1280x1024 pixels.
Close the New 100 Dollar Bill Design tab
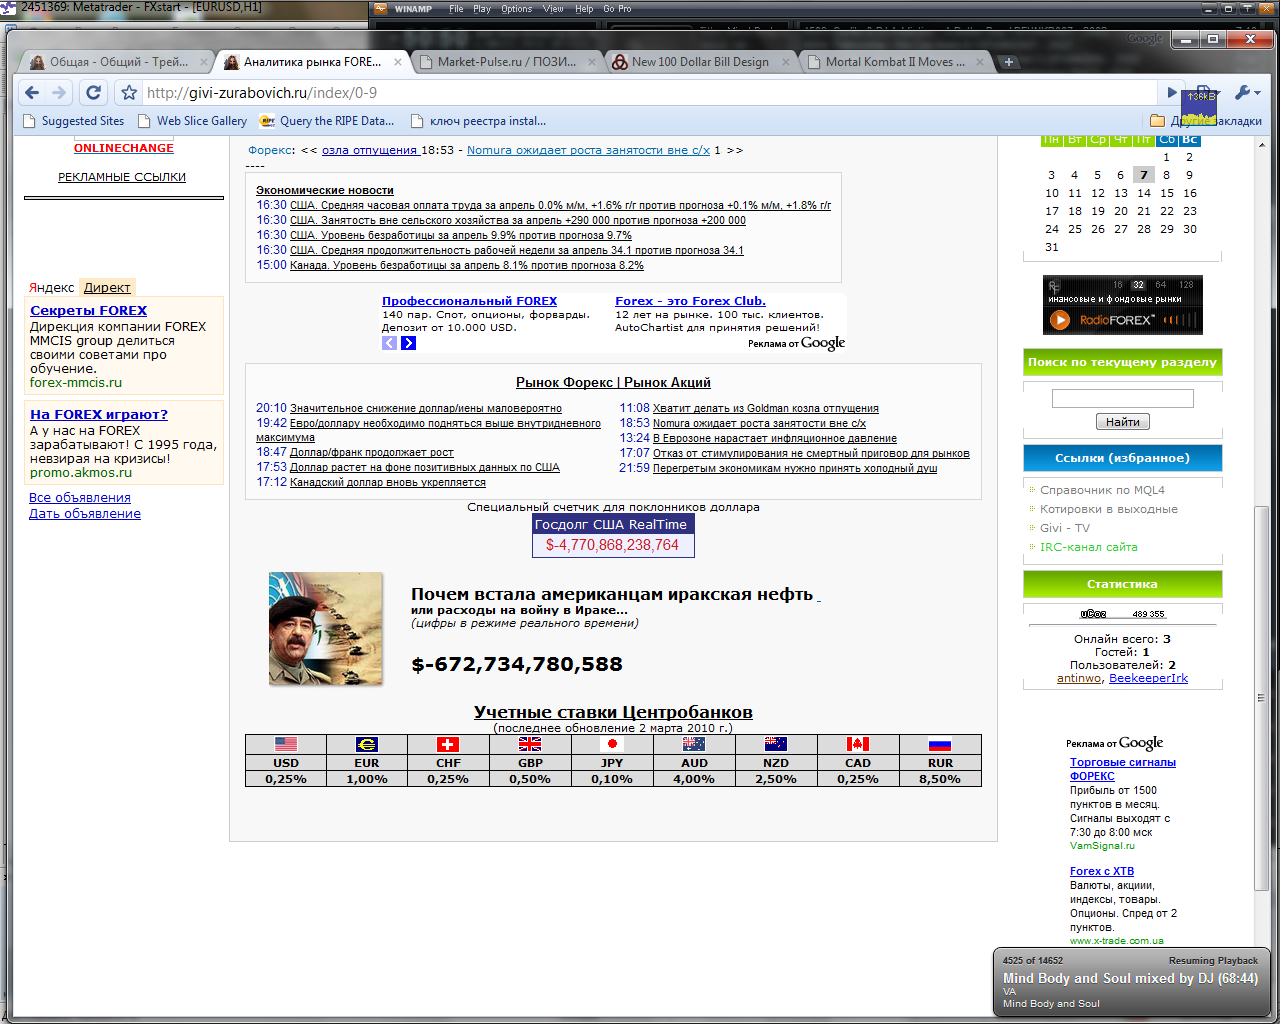(785, 62)
